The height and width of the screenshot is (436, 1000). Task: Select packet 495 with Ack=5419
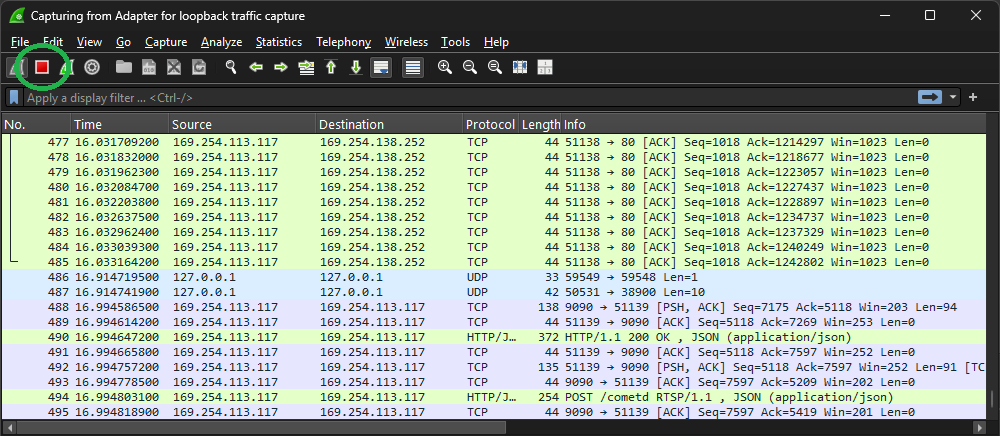click(x=494, y=412)
